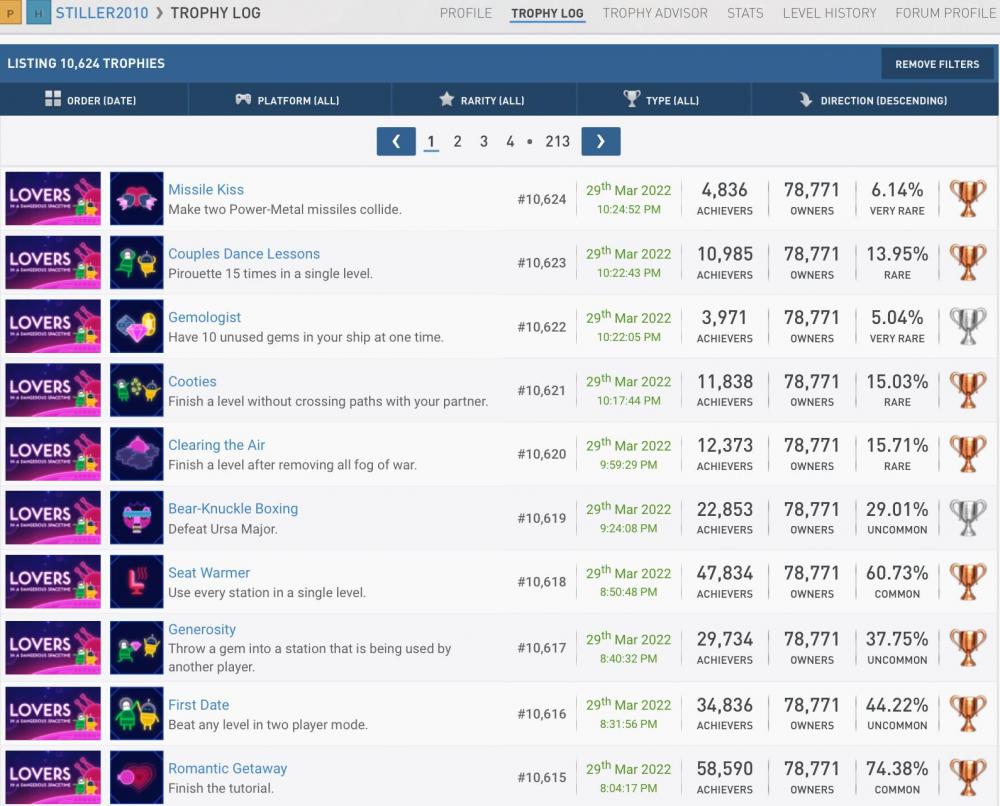Go to next page with right arrow

click(600, 142)
